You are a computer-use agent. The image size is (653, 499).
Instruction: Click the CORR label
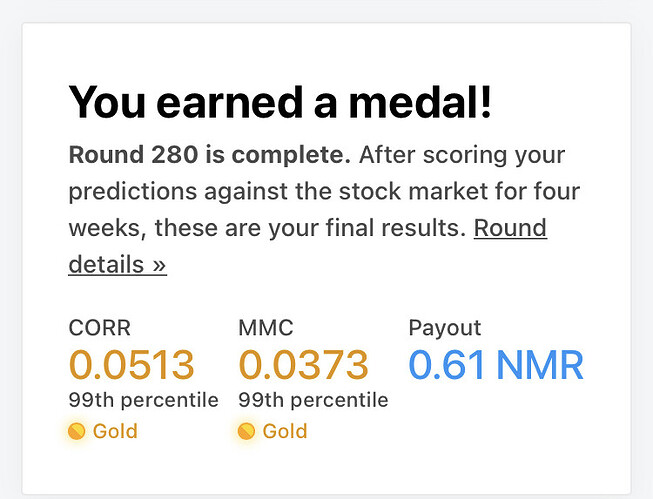click(x=100, y=328)
